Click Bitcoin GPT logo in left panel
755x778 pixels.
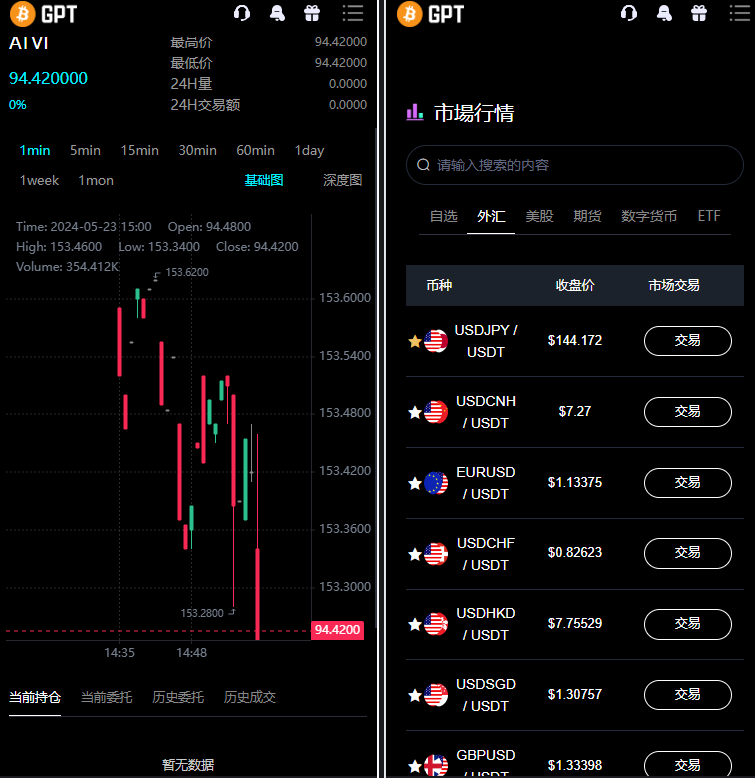click(44, 14)
